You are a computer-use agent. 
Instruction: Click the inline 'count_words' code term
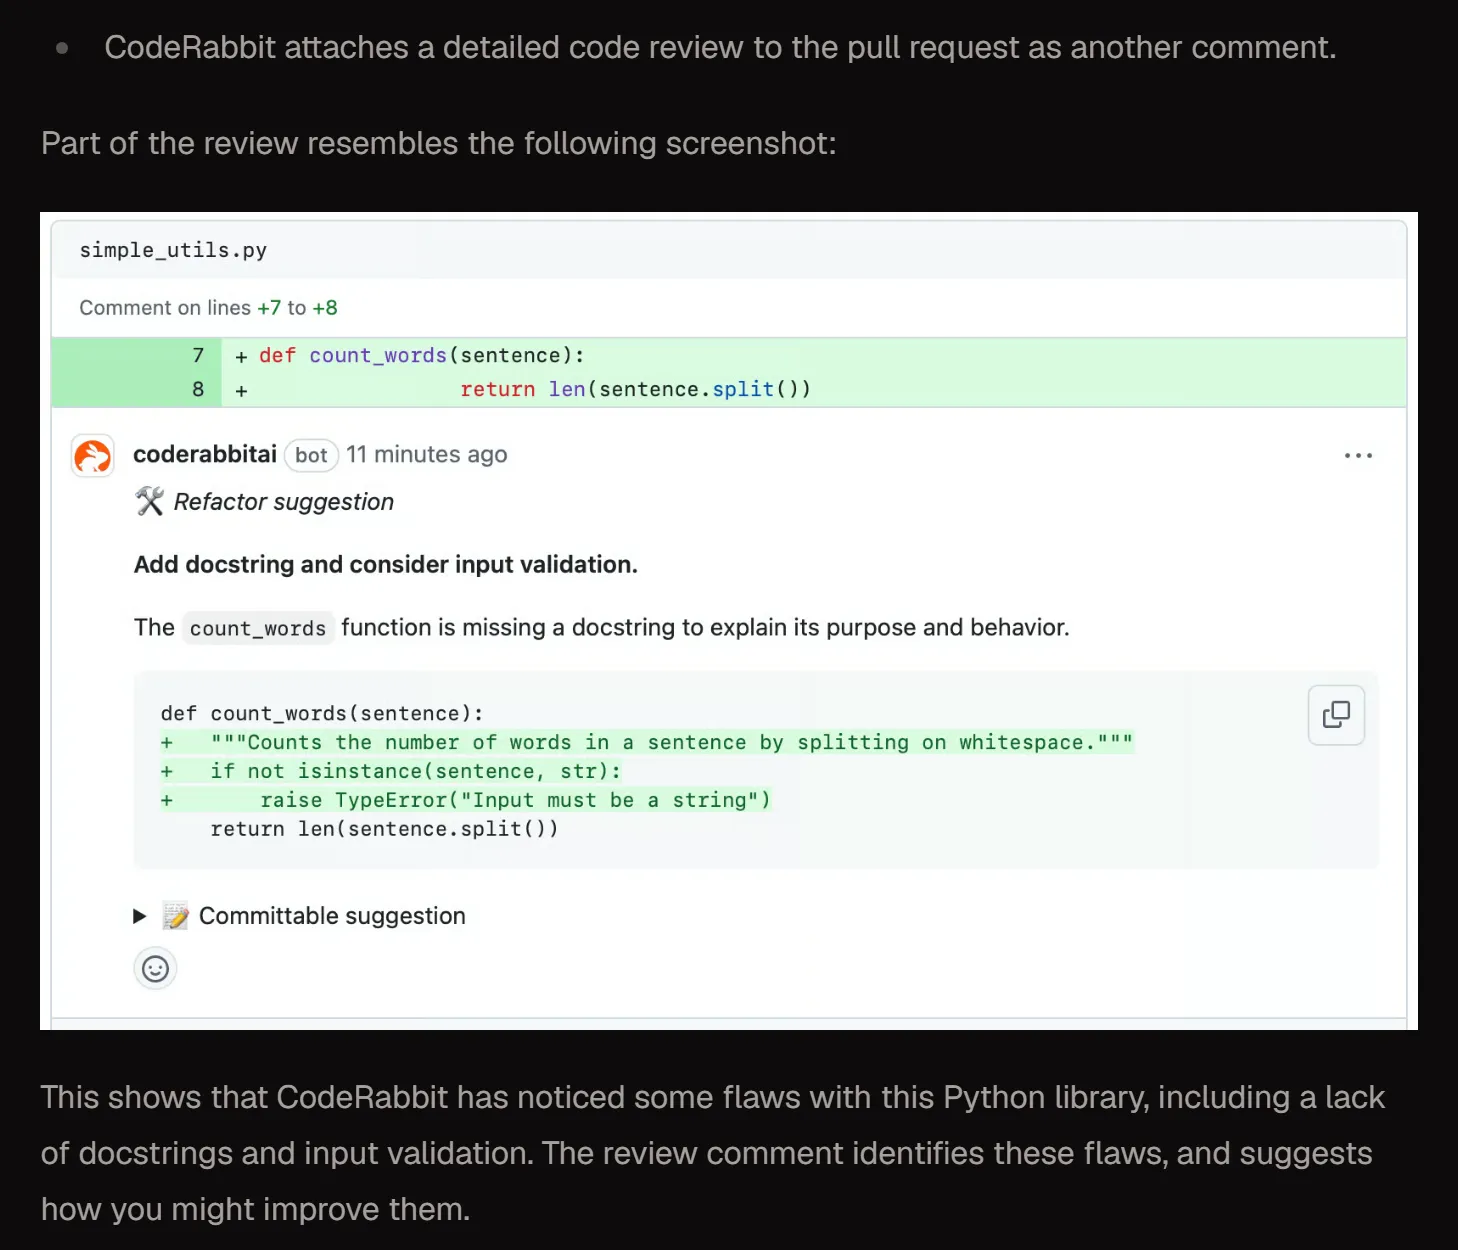tap(258, 629)
